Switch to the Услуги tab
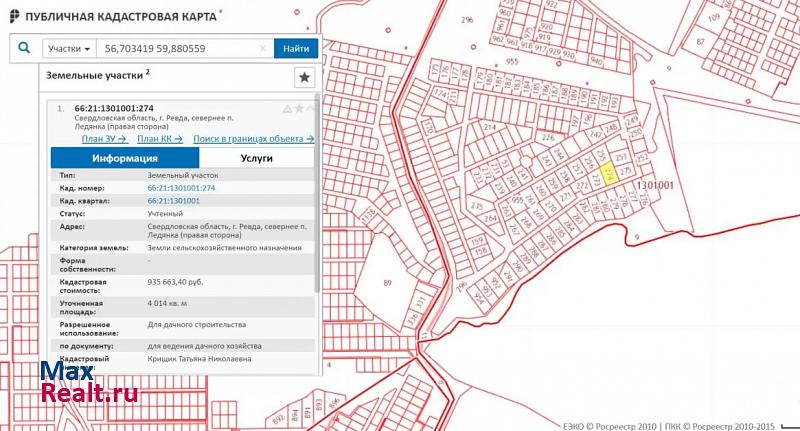The image size is (800, 431). 257,158
